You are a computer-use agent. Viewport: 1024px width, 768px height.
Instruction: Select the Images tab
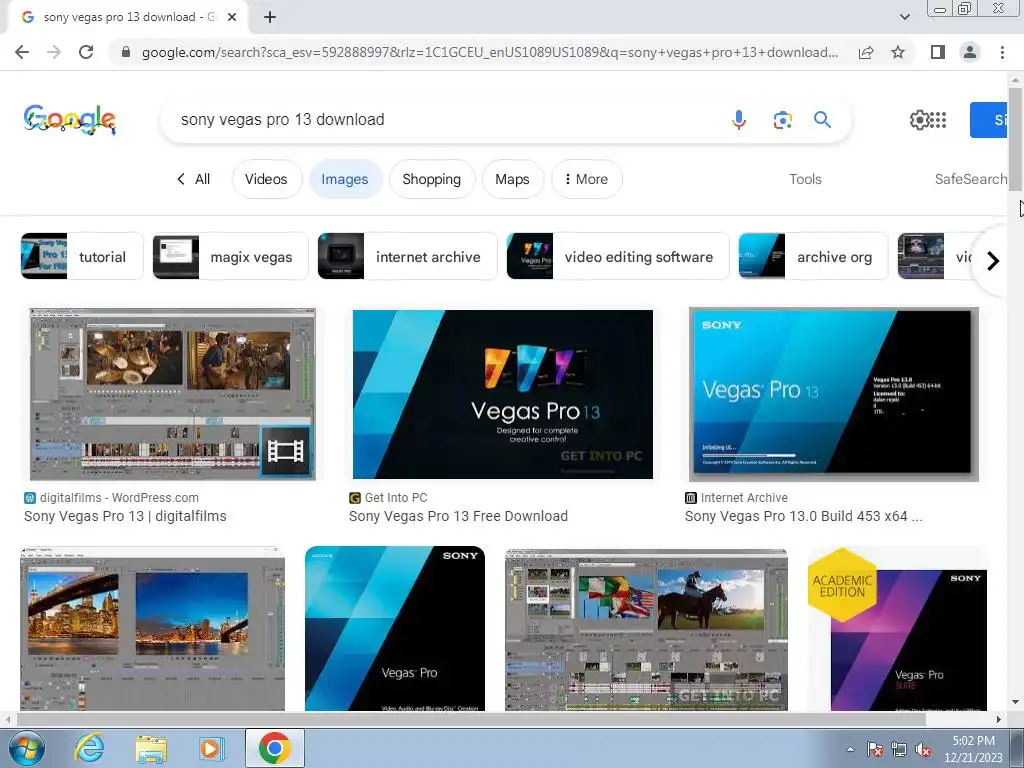[345, 179]
